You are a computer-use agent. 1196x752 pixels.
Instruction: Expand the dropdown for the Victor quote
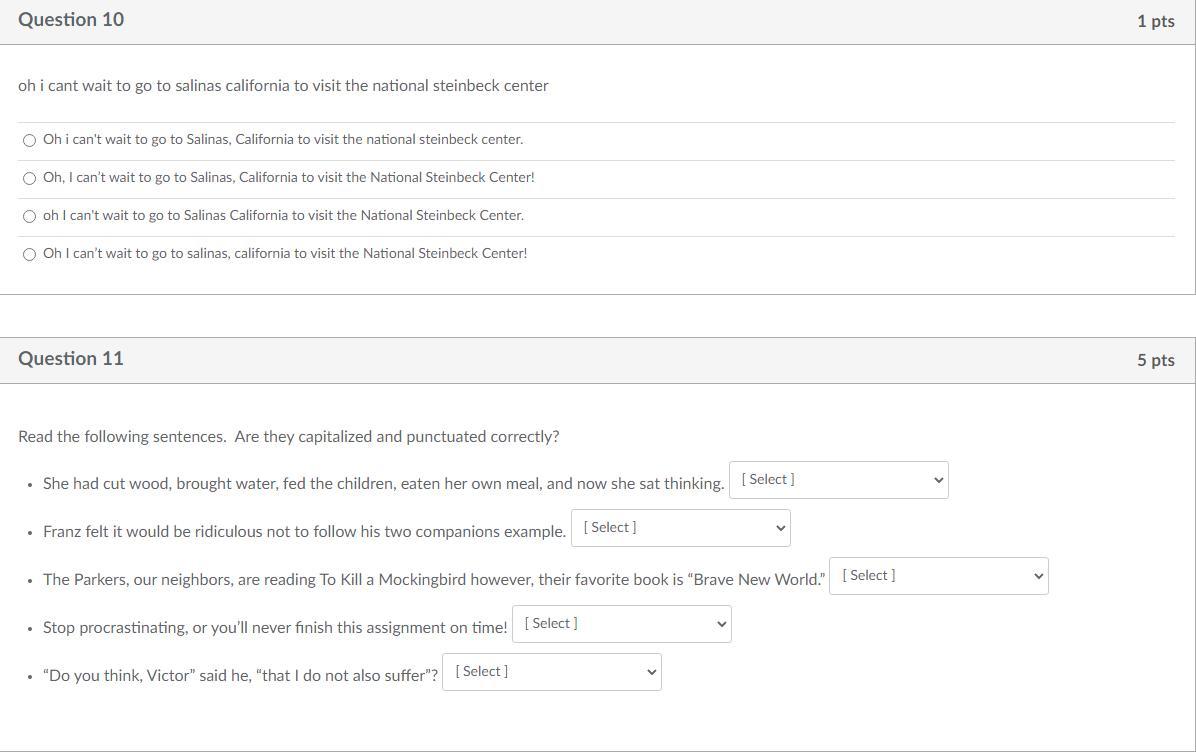pos(551,672)
